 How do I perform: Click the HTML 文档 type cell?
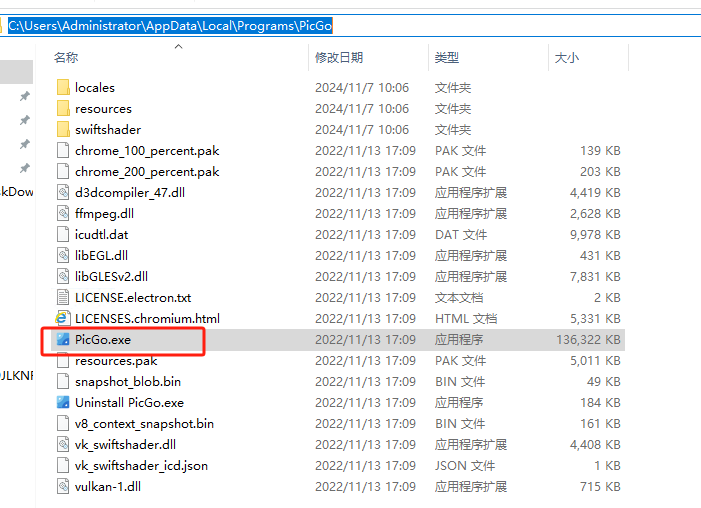(466, 319)
